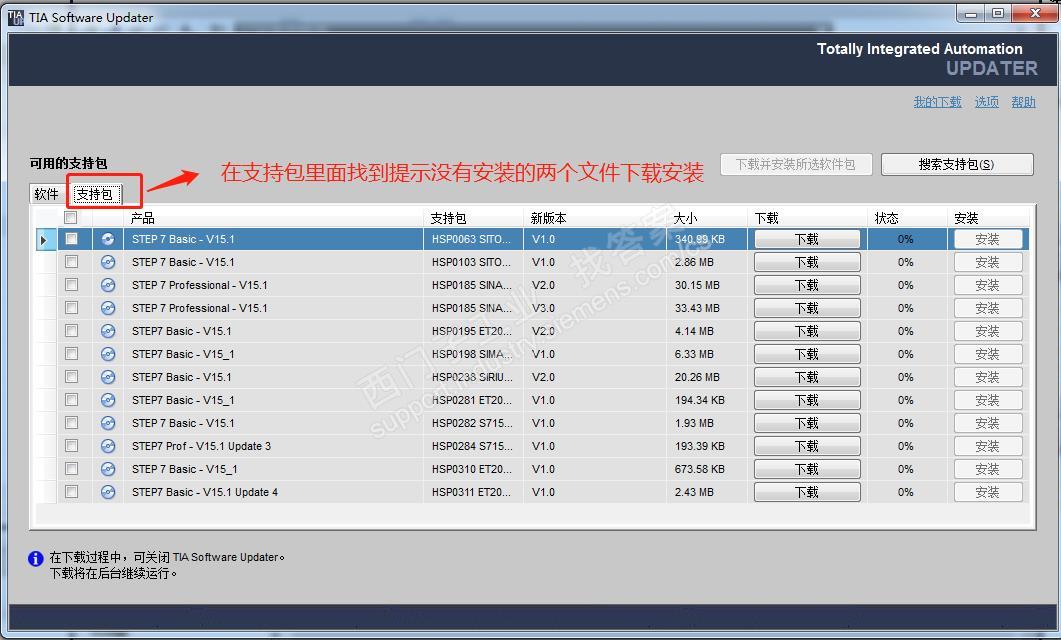Check the box for the HSP0103 support package

[x=71, y=261]
